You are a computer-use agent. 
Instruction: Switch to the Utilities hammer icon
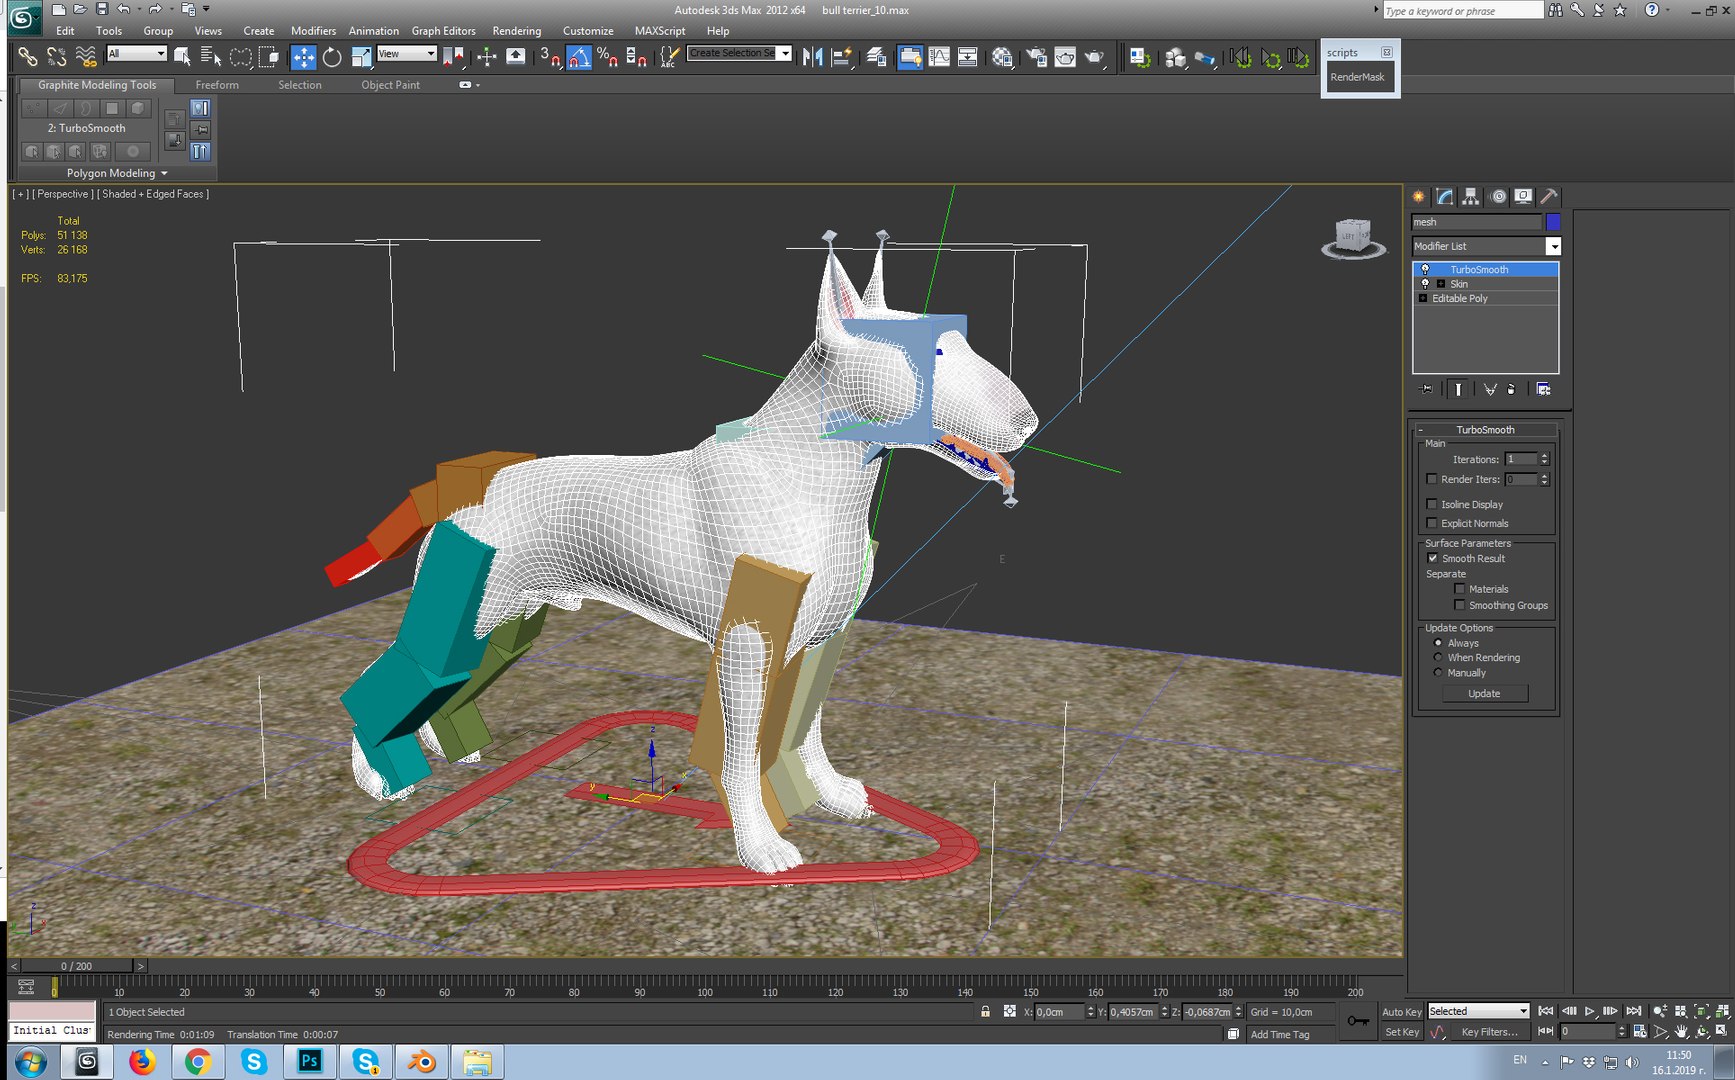point(1549,197)
